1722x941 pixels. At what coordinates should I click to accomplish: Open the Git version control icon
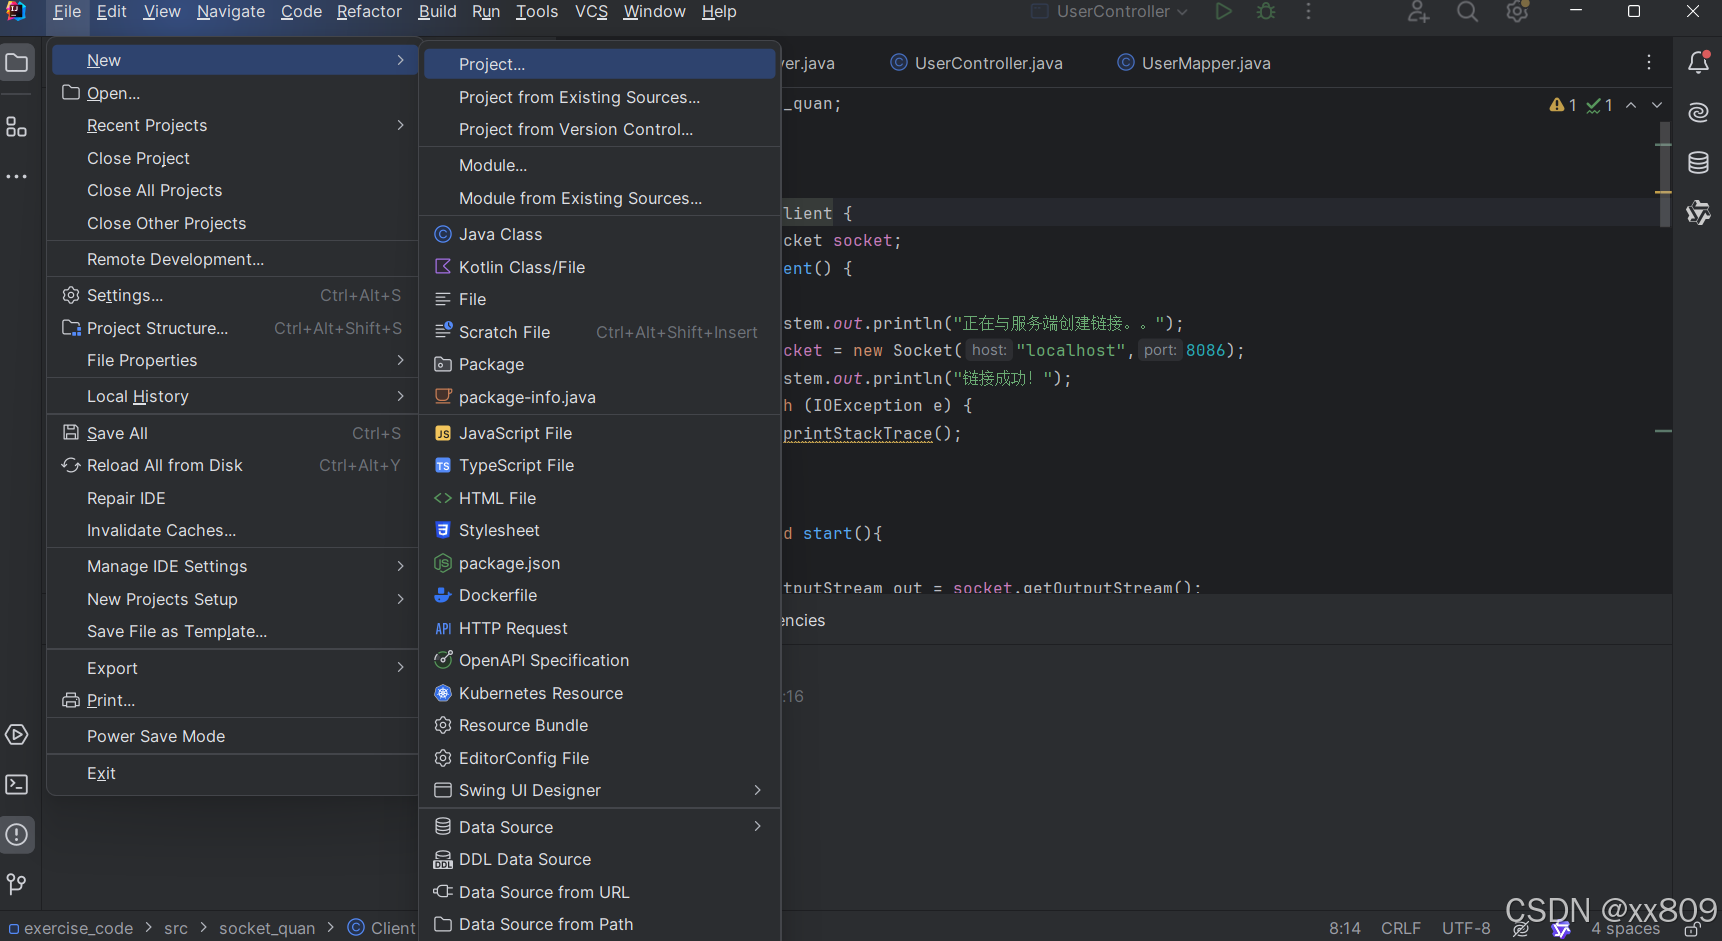click(17, 884)
